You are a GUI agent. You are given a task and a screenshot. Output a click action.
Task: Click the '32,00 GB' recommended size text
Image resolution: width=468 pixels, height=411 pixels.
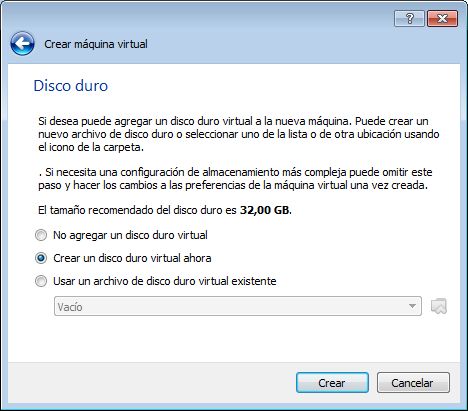[x=266, y=210]
